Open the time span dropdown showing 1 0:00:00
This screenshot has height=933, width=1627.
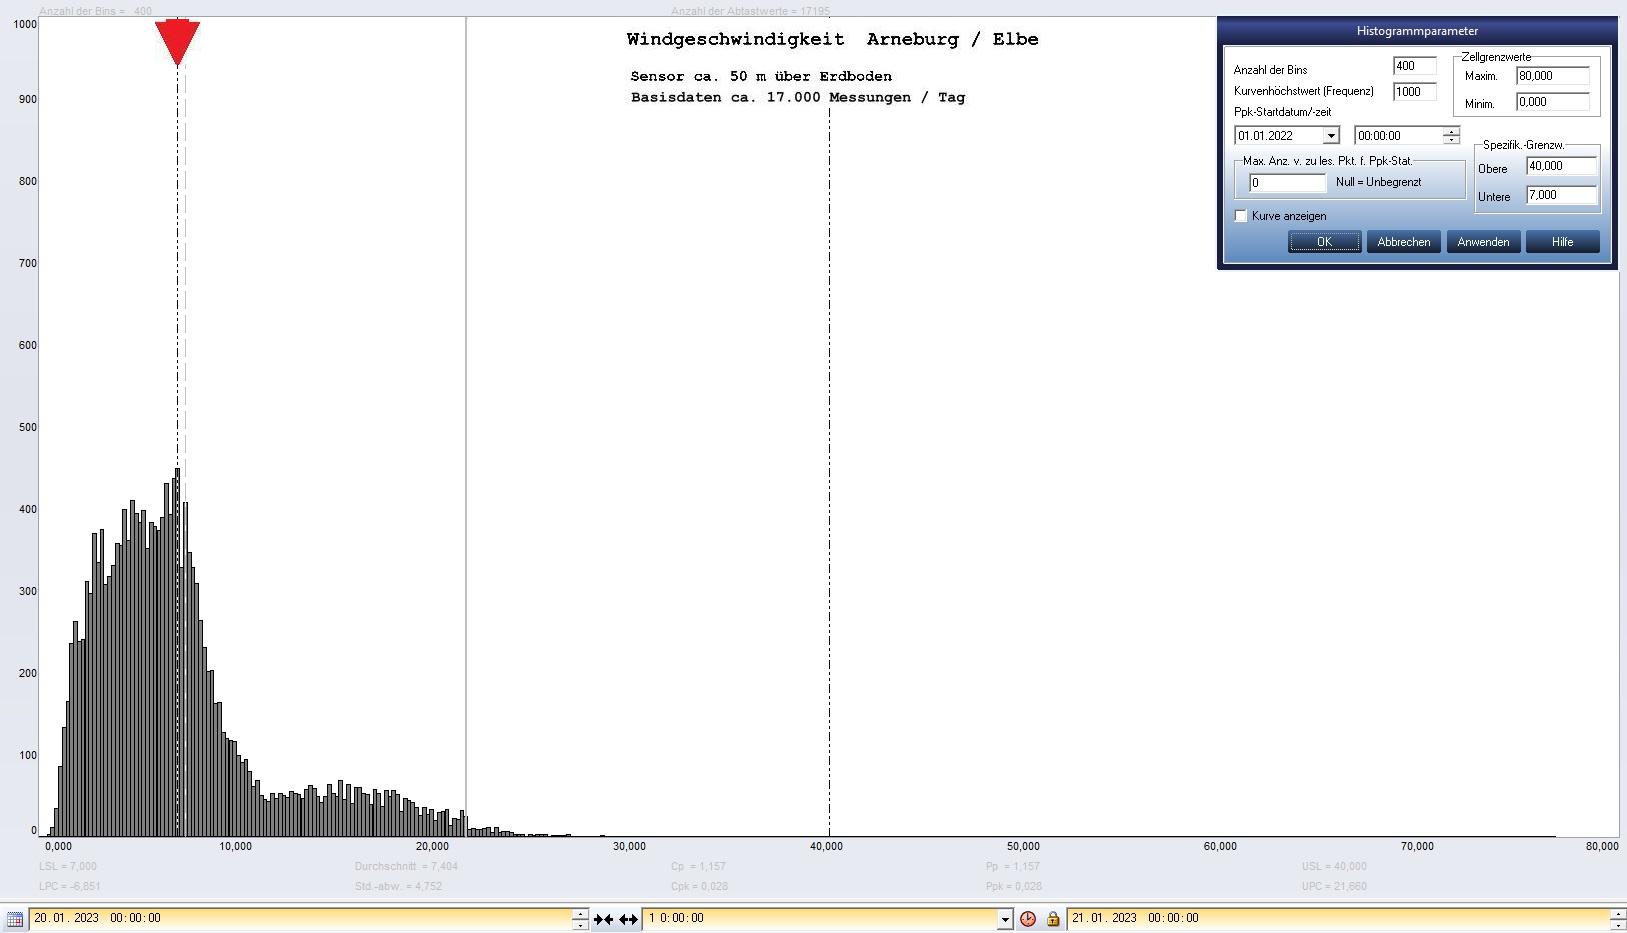[1005, 919]
